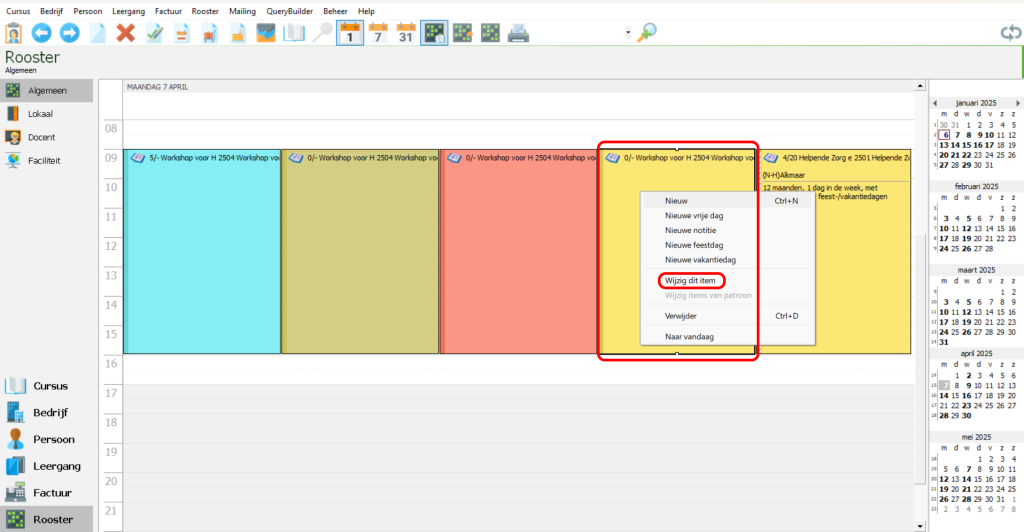Choose Nieuwe vrije dag from context menu
This screenshot has width=1024, height=532.
click(x=728, y=215)
